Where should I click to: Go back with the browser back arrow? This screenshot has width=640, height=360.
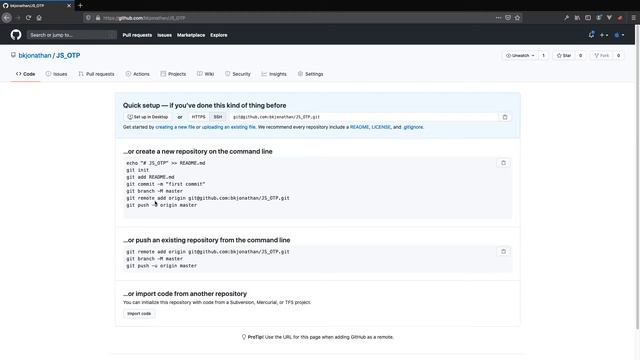(7, 18)
